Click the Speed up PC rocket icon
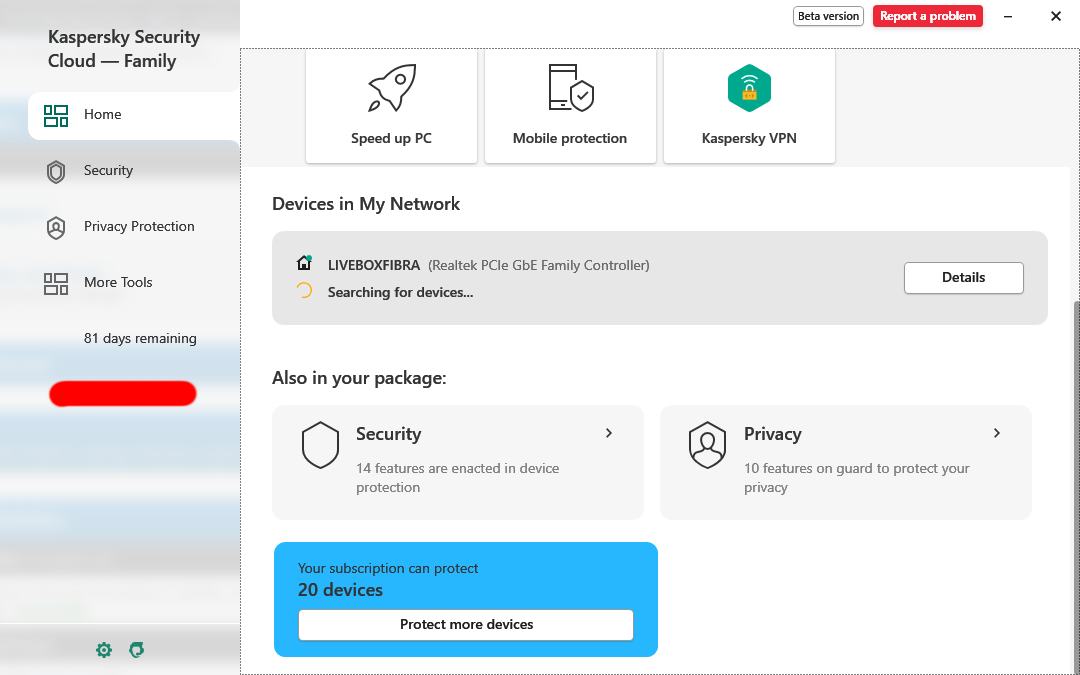This screenshot has width=1080, height=675. coord(391,89)
